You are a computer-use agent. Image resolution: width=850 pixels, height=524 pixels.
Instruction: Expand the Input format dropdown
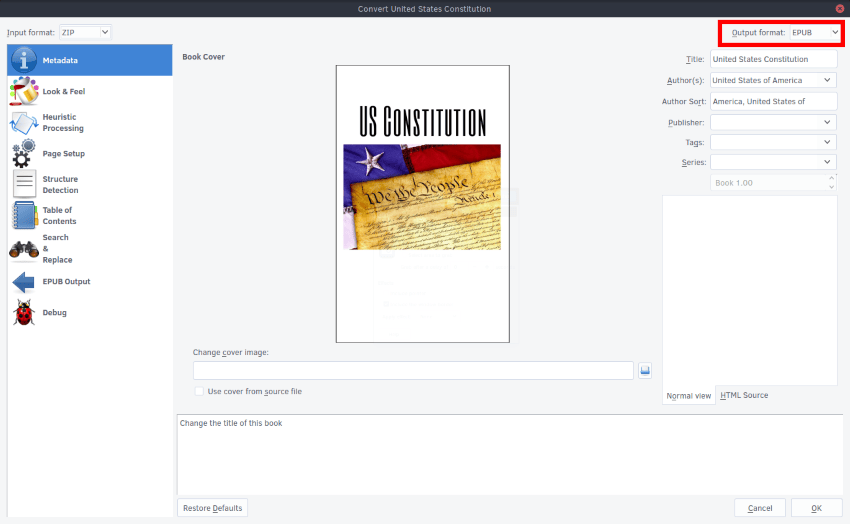click(x=84, y=33)
